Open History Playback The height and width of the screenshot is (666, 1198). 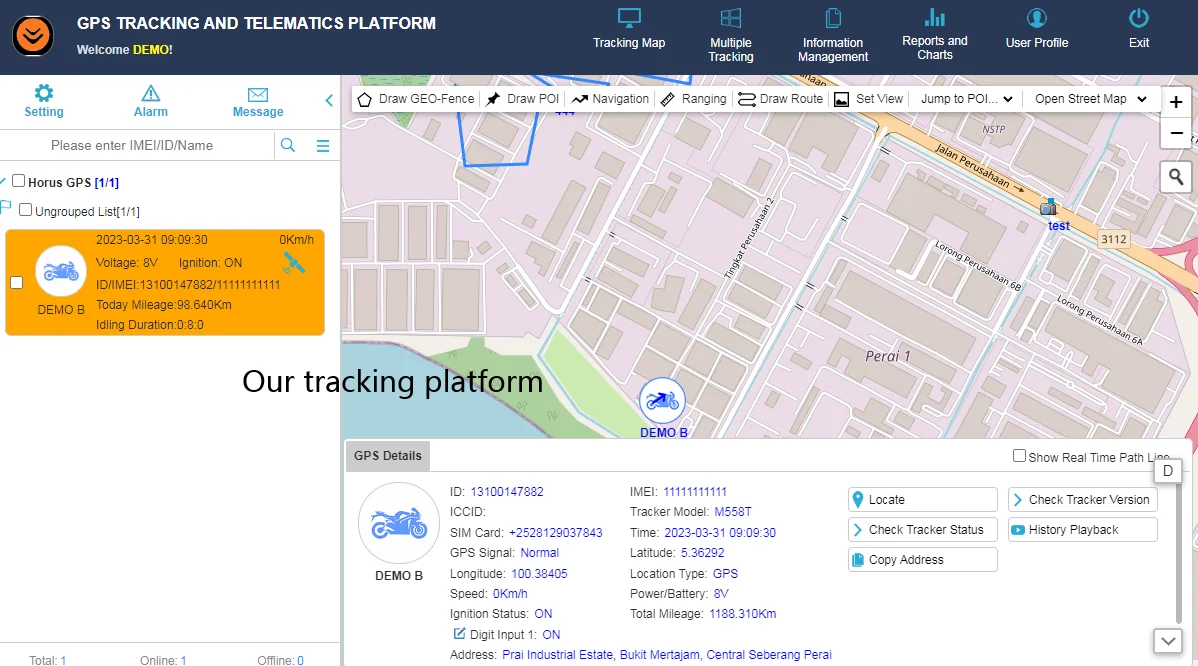pos(1081,529)
